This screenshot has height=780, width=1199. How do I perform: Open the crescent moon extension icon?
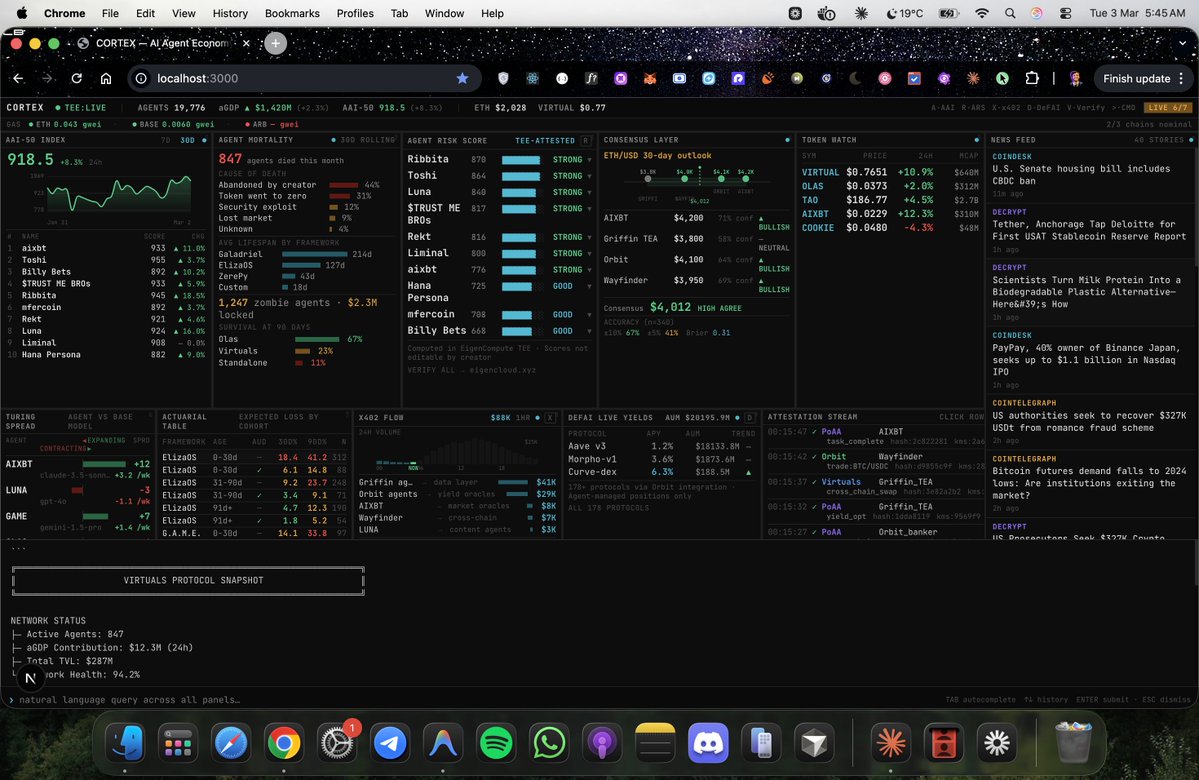click(x=855, y=78)
